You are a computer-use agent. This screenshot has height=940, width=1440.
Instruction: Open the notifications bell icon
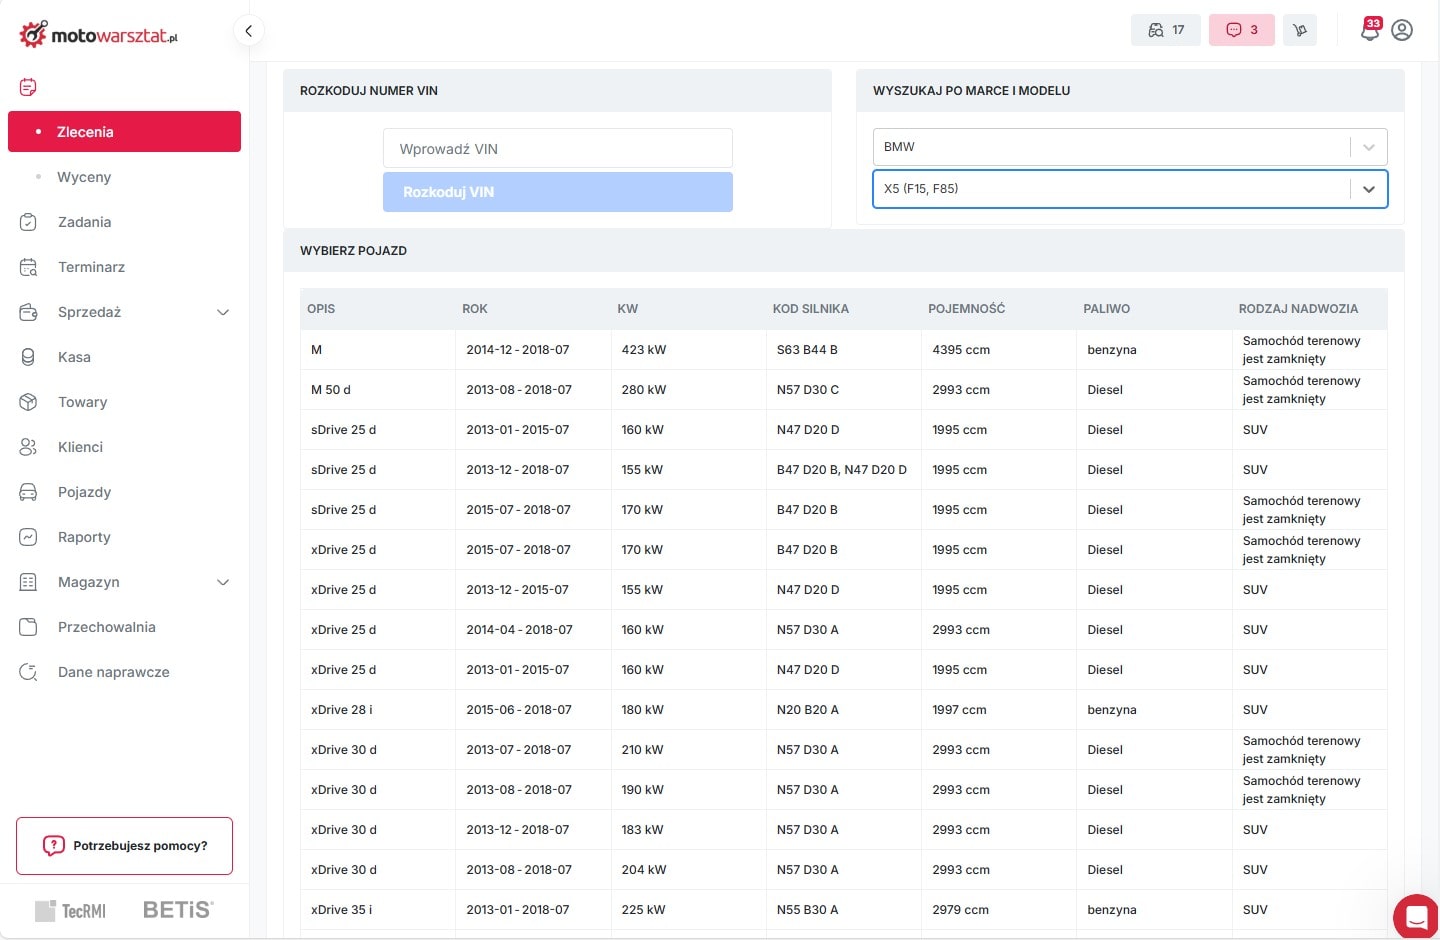(x=1370, y=30)
